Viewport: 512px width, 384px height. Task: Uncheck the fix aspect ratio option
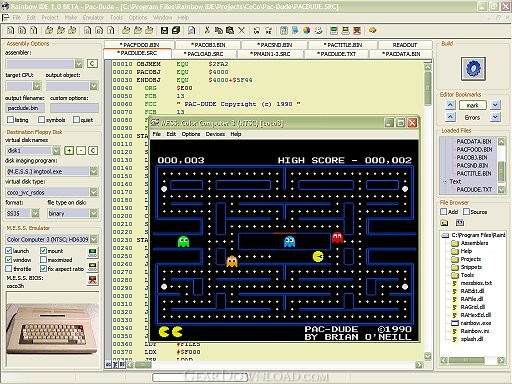(43, 269)
